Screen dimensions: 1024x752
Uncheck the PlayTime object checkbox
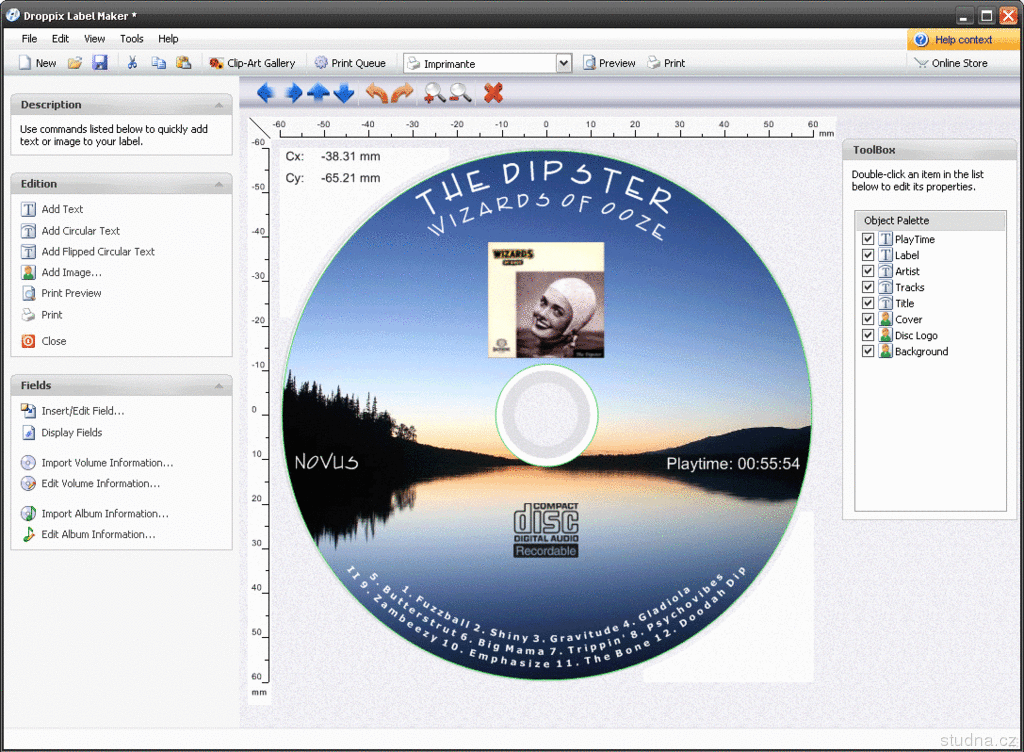point(868,239)
